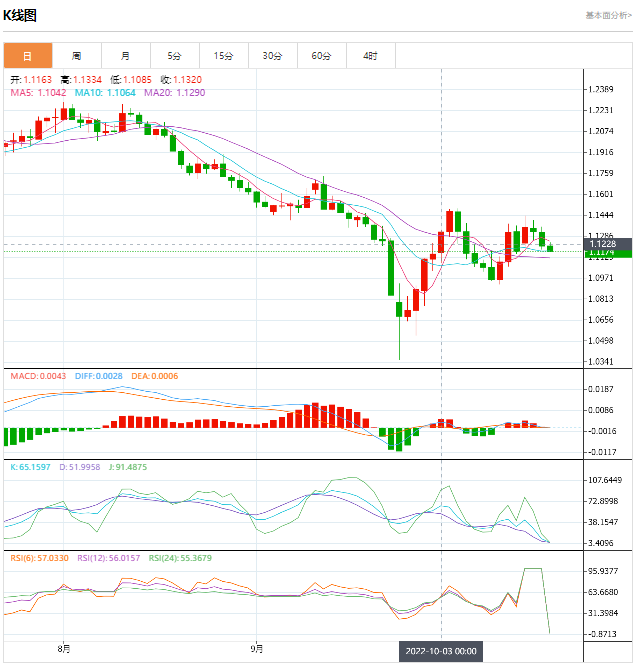
Task: Click the MACD: 0.0043 label
Action: 38,376
